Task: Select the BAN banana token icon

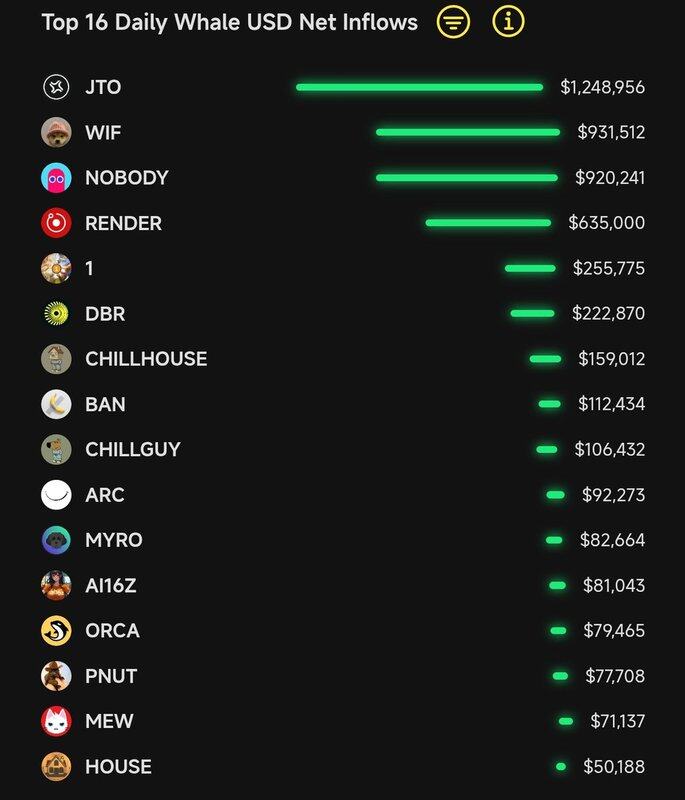Action: tap(56, 404)
